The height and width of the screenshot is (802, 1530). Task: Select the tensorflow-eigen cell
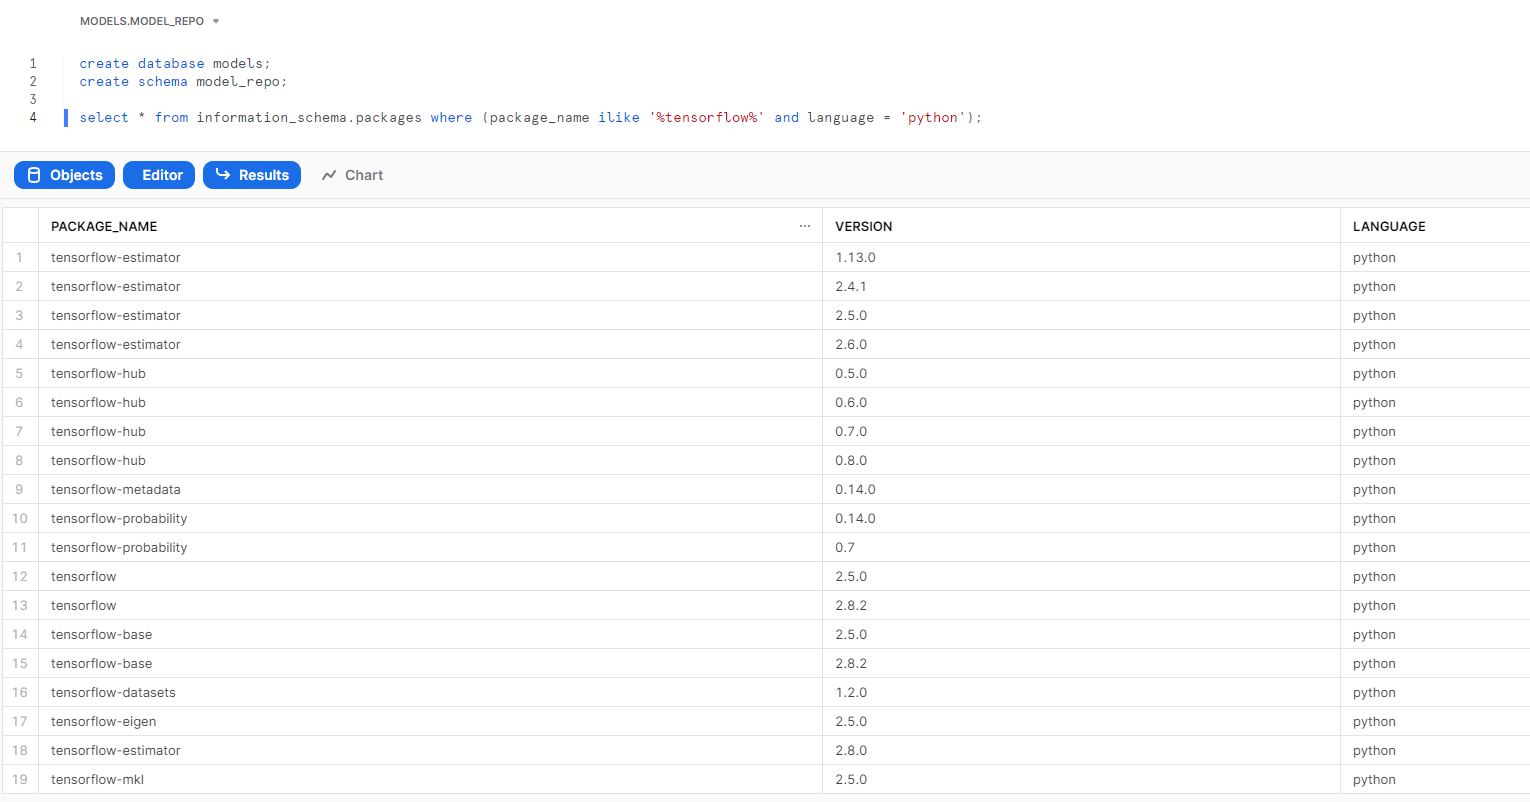pyautogui.click(x=430, y=721)
